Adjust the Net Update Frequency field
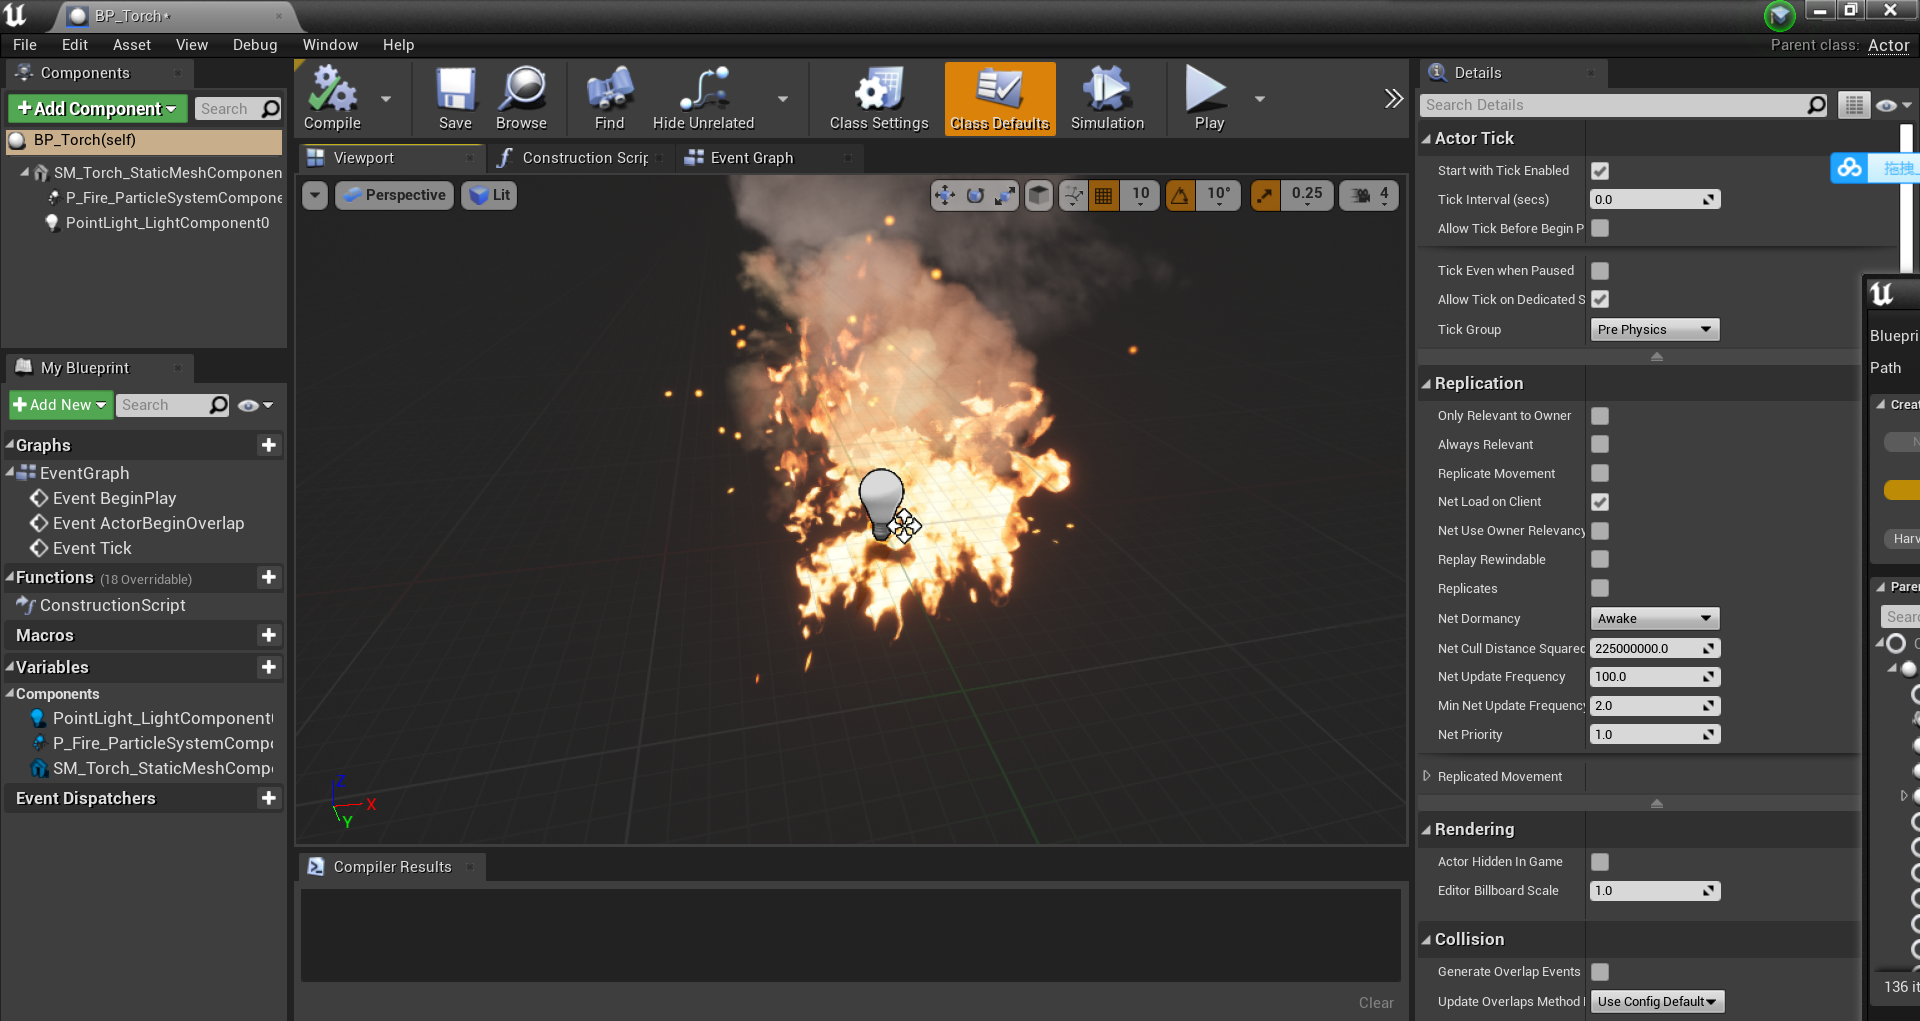Image resolution: width=1920 pixels, height=1021 pixels. tap(1655, 677)
